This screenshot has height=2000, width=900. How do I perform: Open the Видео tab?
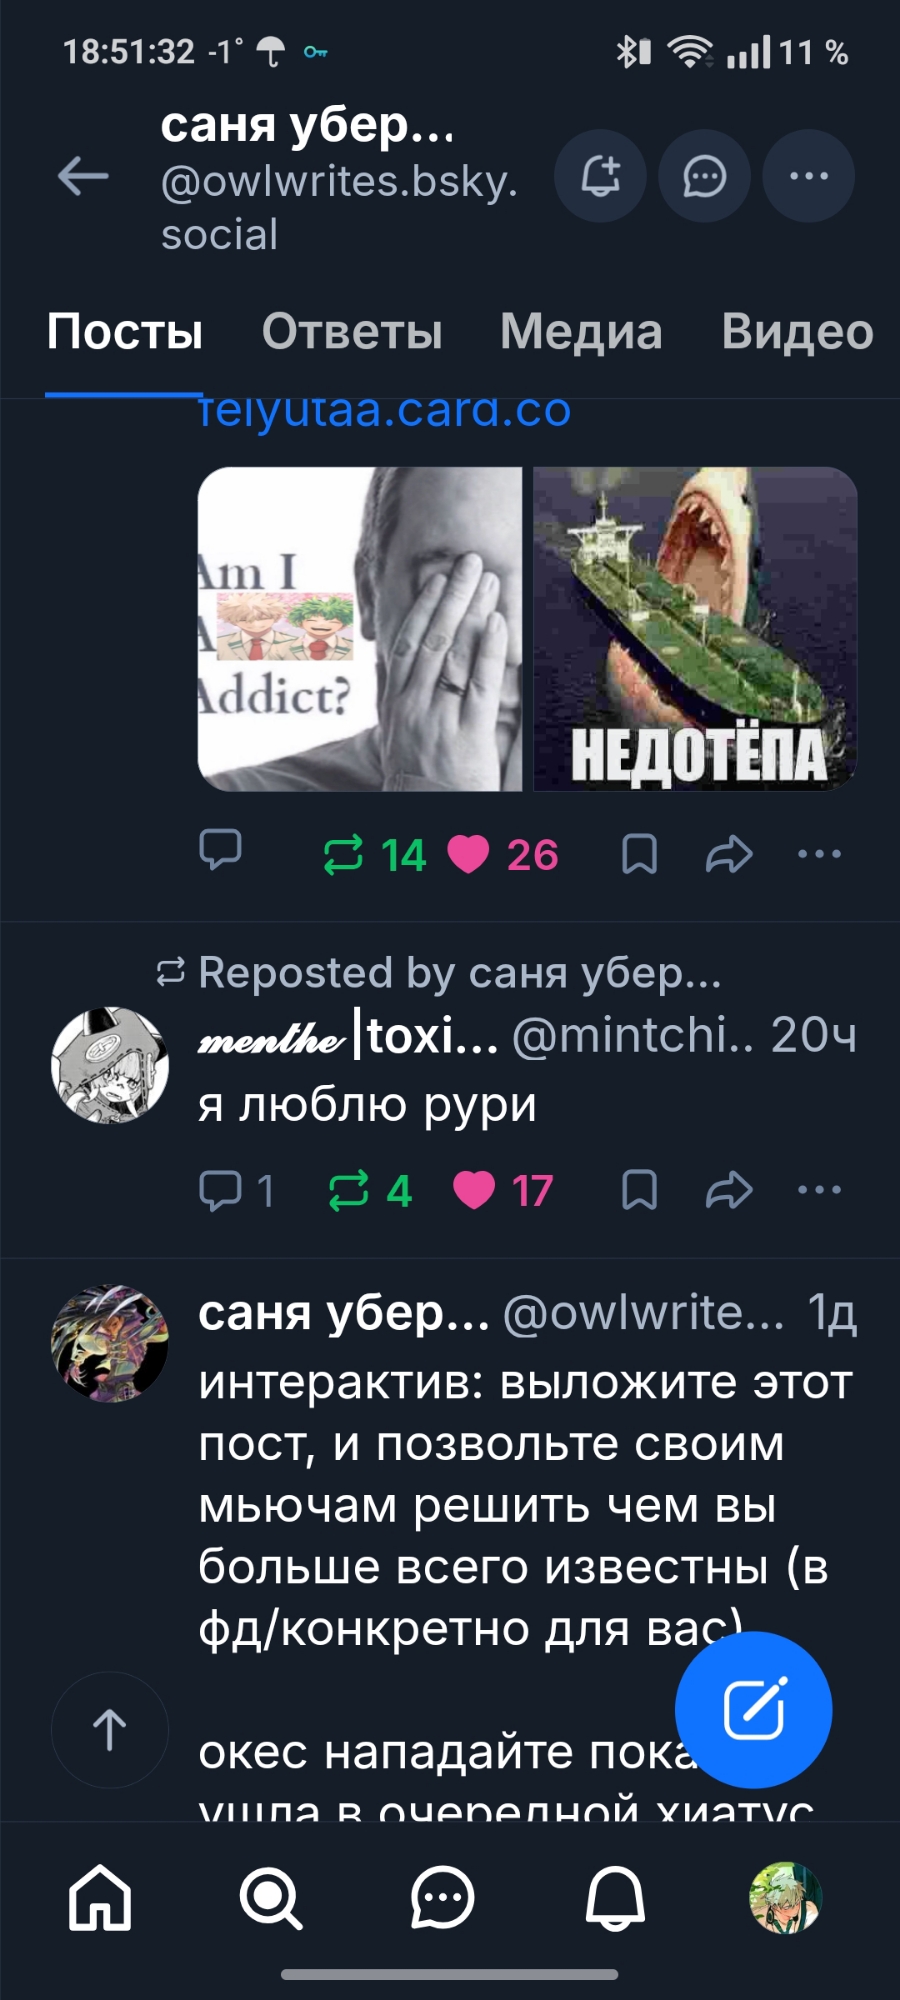click(x=798, y=332)
